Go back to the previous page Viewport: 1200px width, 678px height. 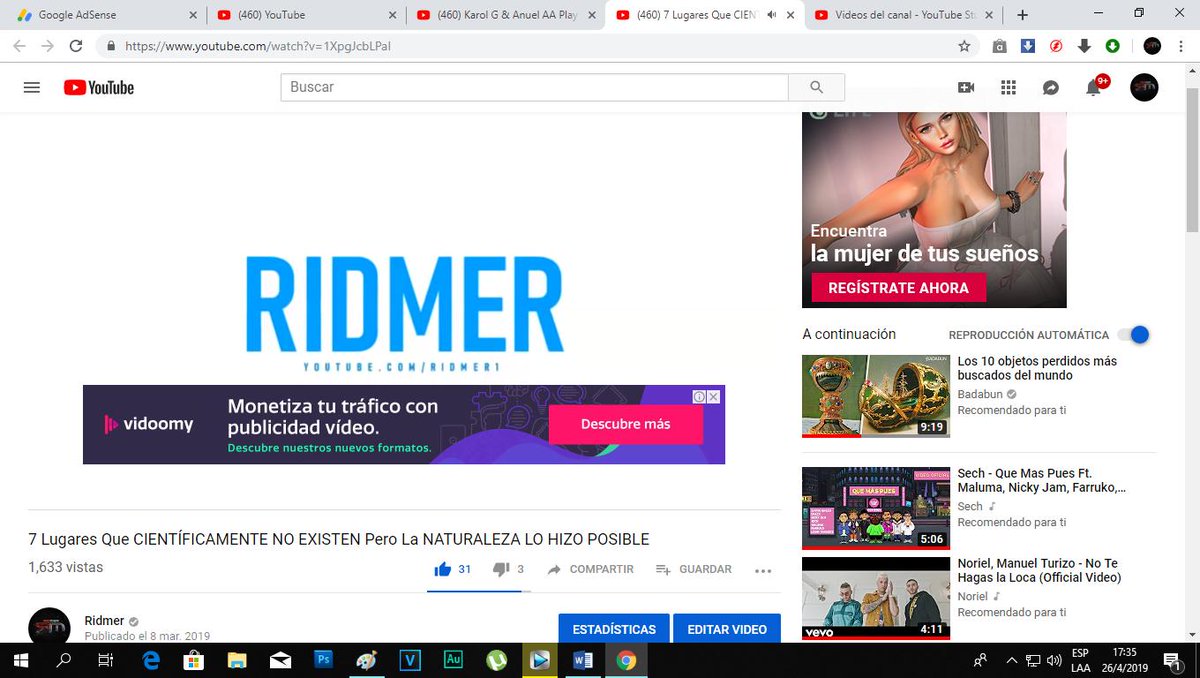[x=19, y=46]
